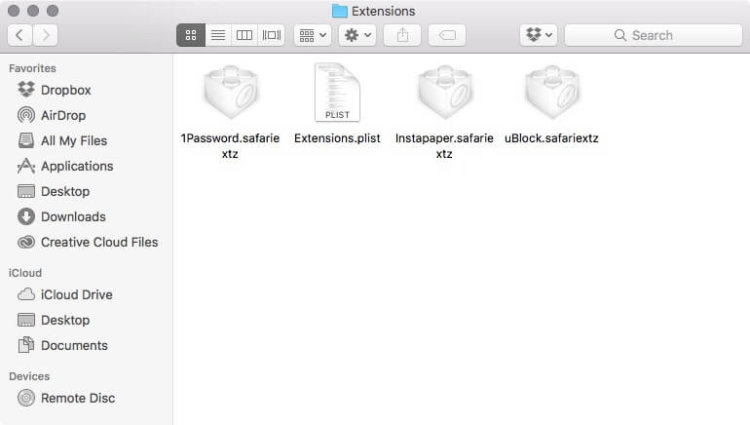The image size is (750, 425).
Task: Open Documents in the sidebar
Action: point(62,345)
